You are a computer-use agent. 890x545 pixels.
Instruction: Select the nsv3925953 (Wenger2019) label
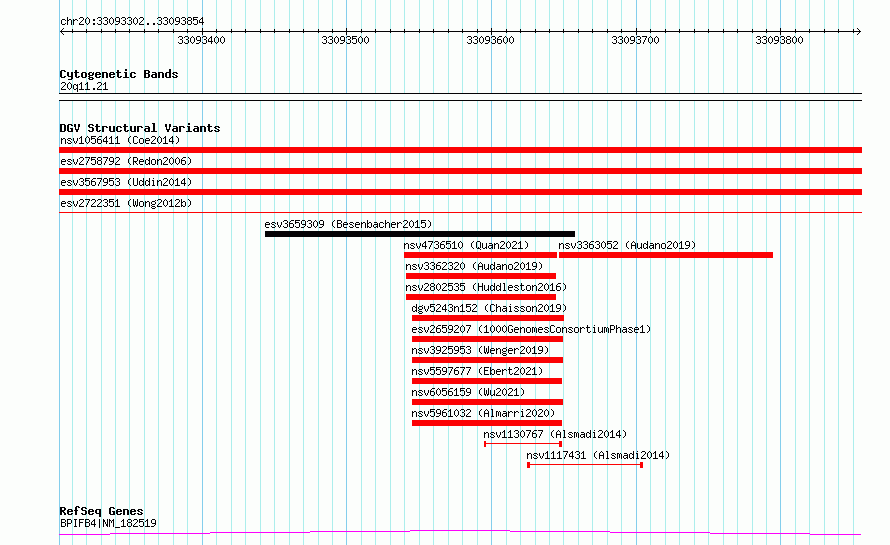tap(480, 350)
